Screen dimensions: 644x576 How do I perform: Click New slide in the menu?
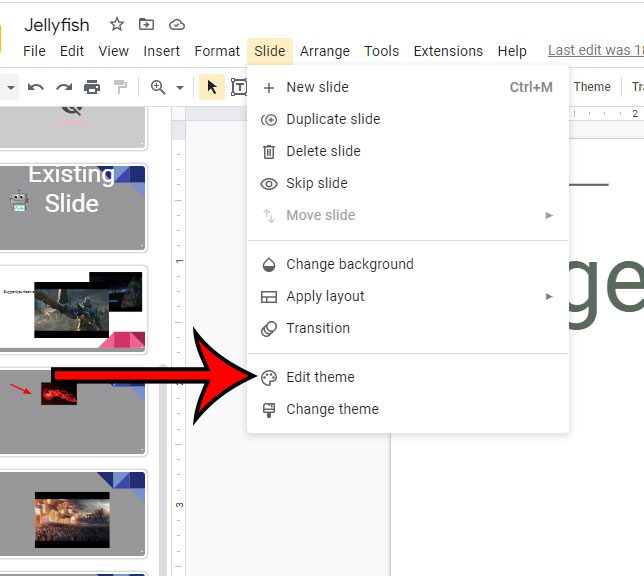tap(317, 87)
